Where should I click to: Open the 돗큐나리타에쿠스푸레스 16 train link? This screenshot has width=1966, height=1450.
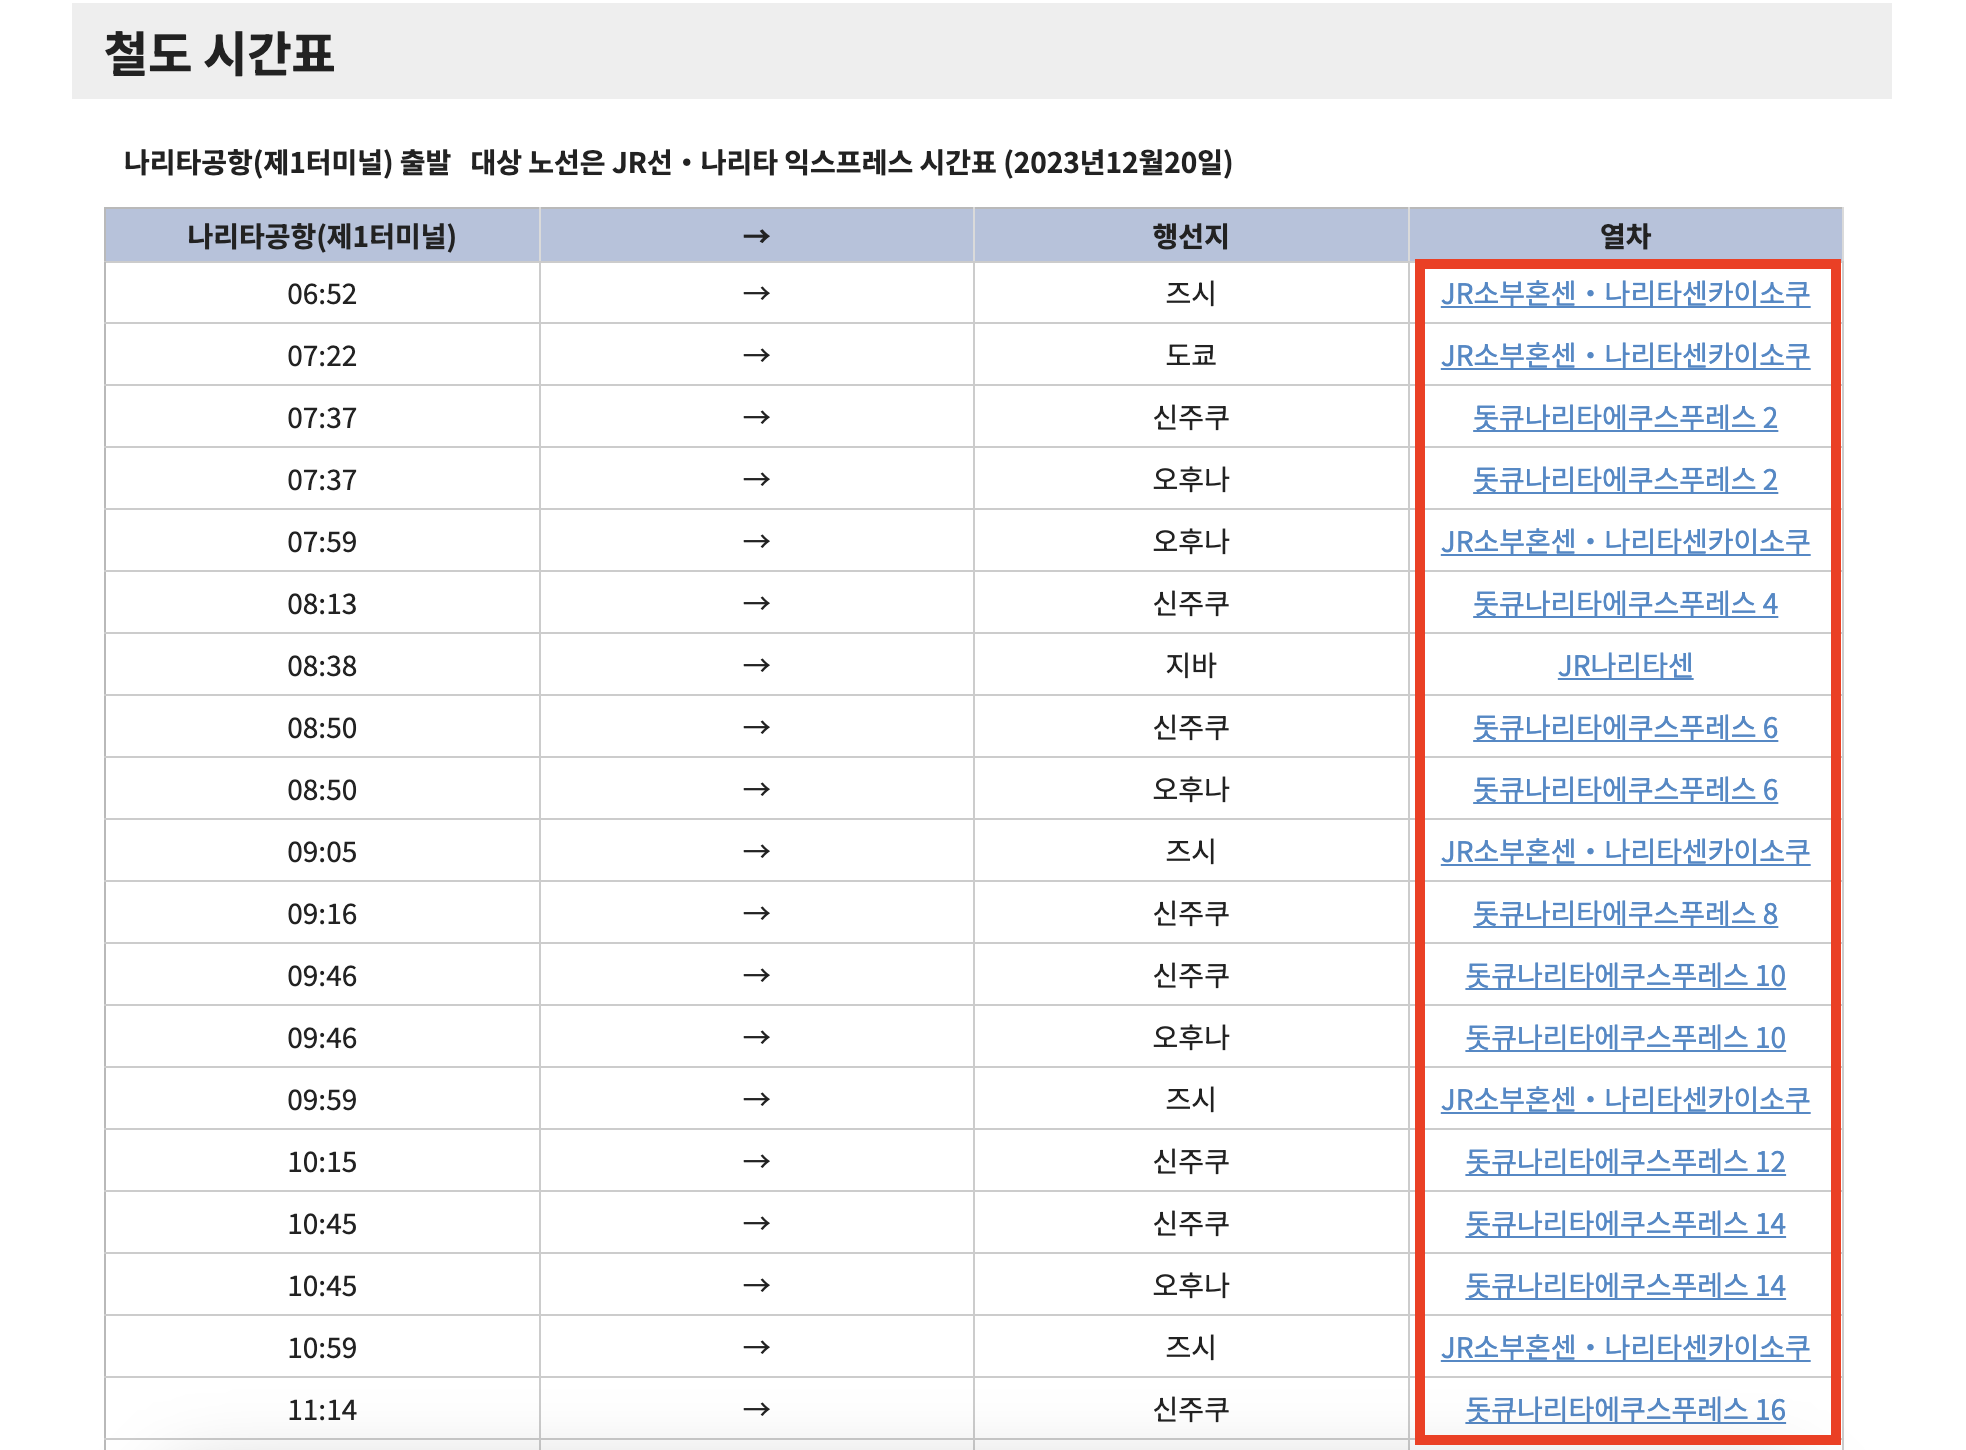(1625, 1410)
